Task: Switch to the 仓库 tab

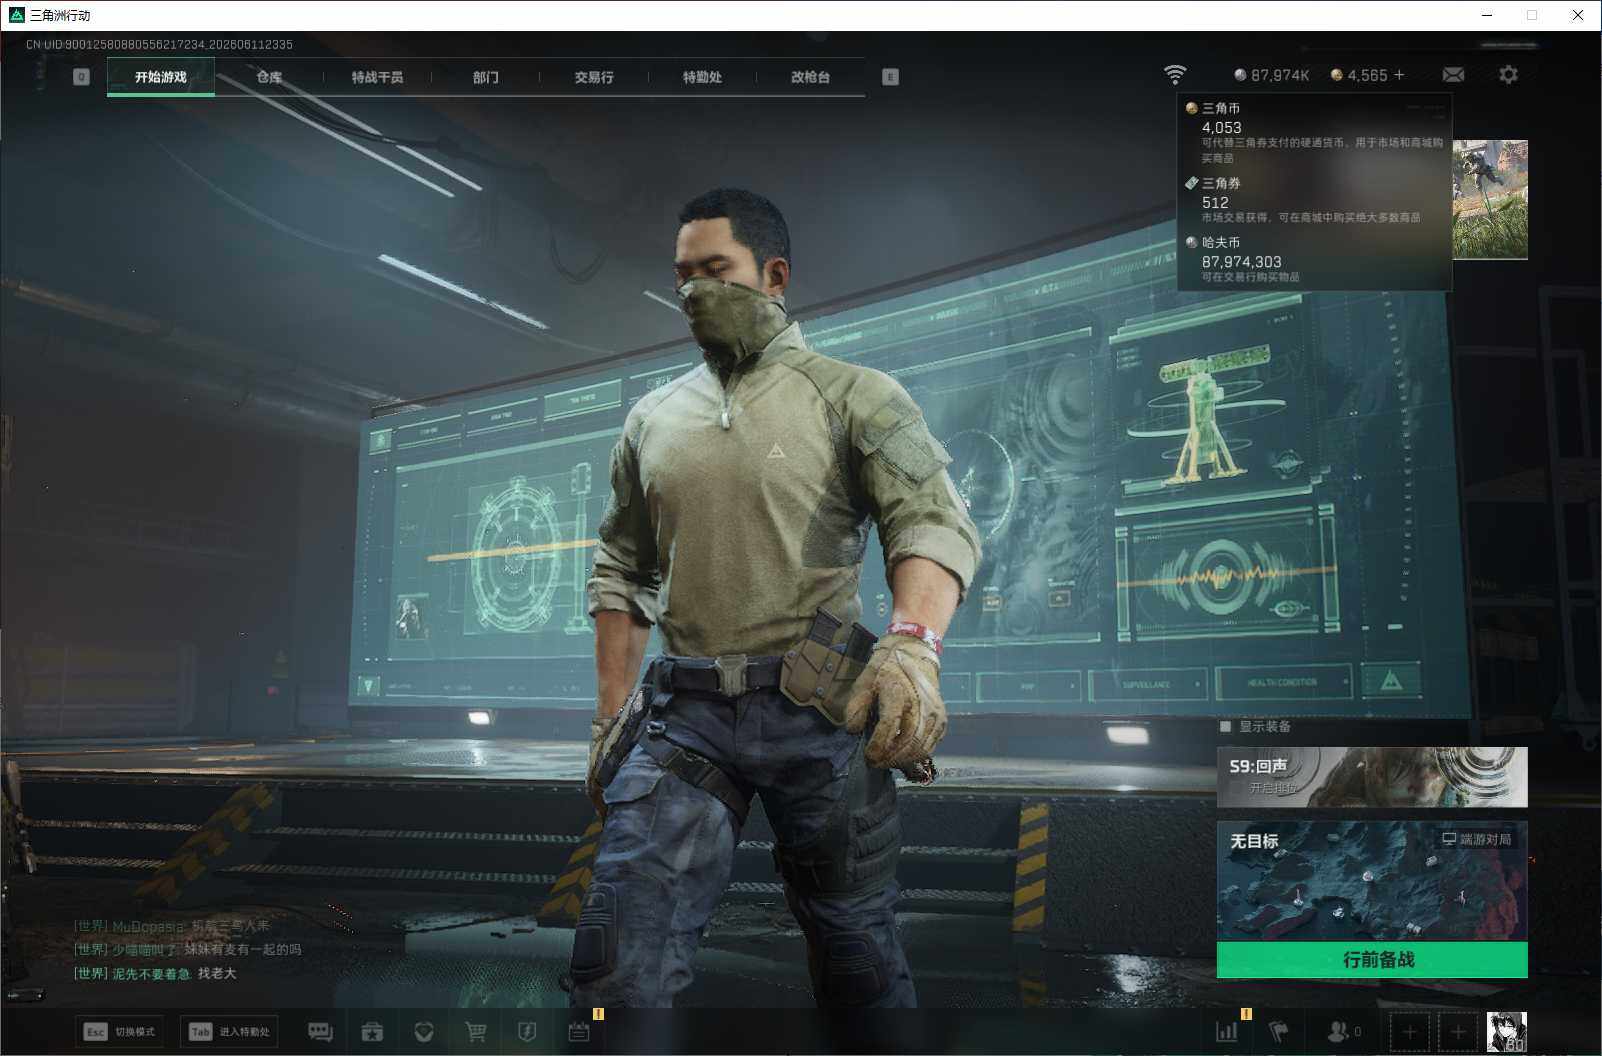Action: (x=269, y=77)
